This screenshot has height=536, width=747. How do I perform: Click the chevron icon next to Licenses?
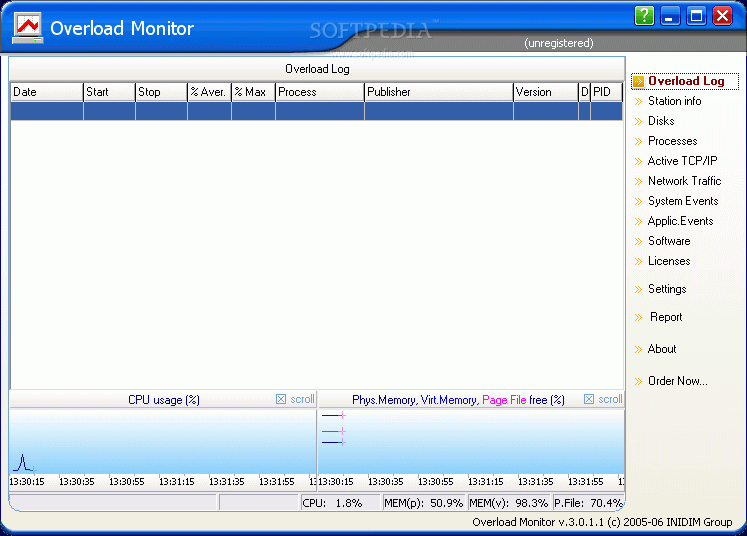[638, 262]
